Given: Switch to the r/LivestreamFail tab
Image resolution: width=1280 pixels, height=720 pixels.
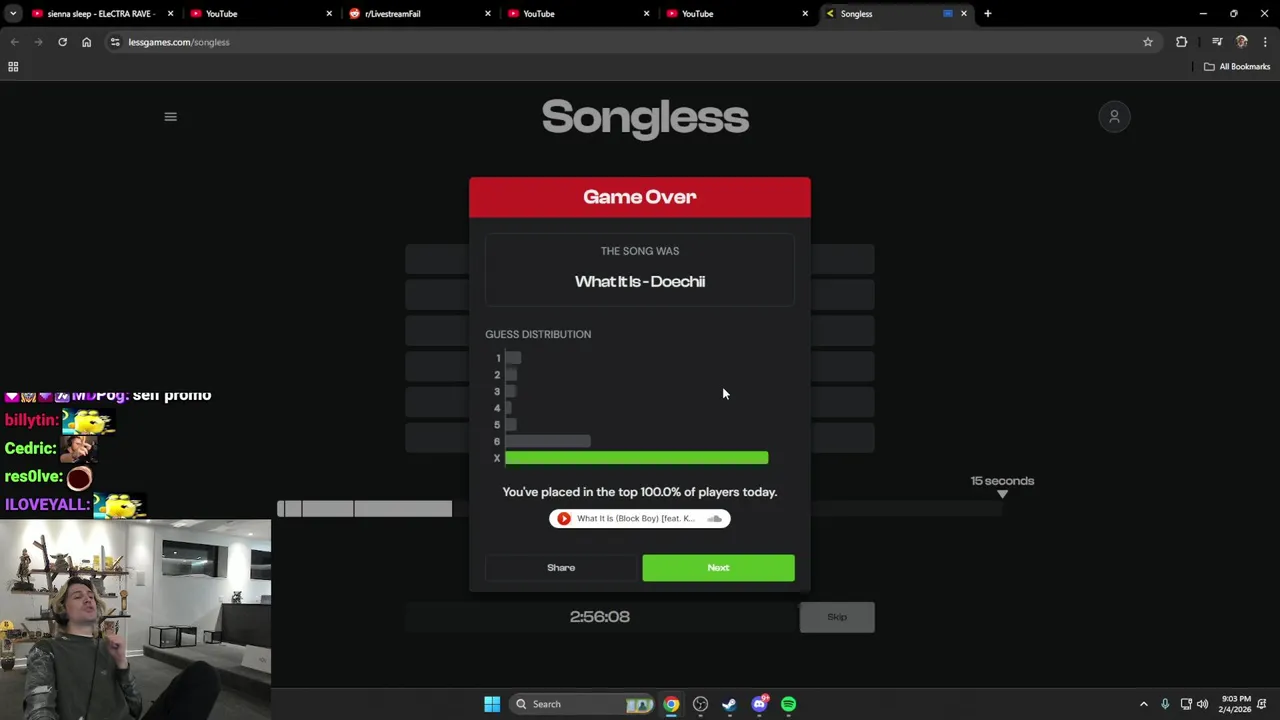Looking at the screenshot, I should point(418,14).
